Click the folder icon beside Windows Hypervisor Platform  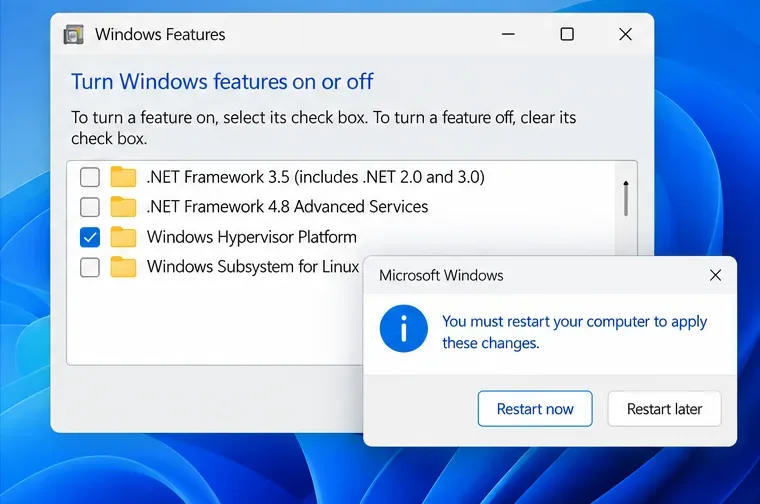point(123,237)
